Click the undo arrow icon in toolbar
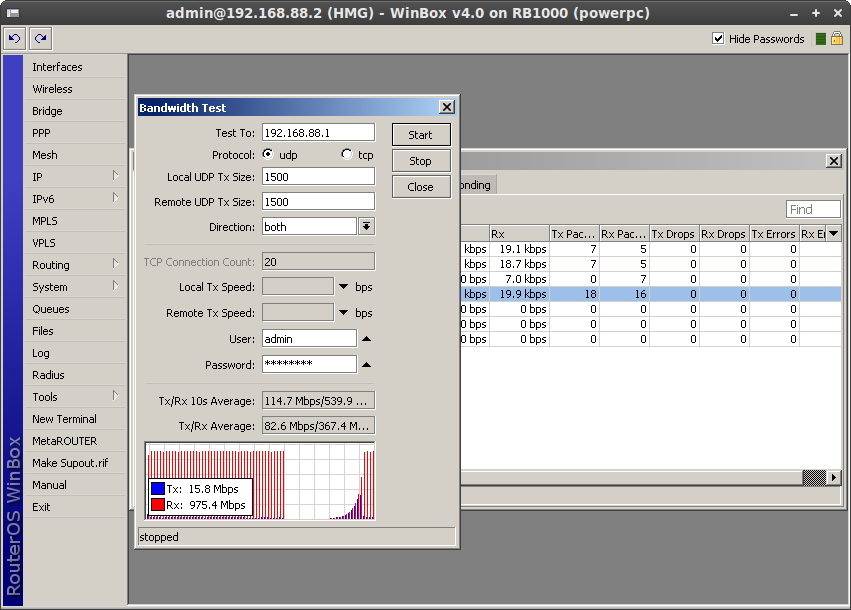Viewport: 851px width, 610px height. pyautogui.click(x=14, y=38)
